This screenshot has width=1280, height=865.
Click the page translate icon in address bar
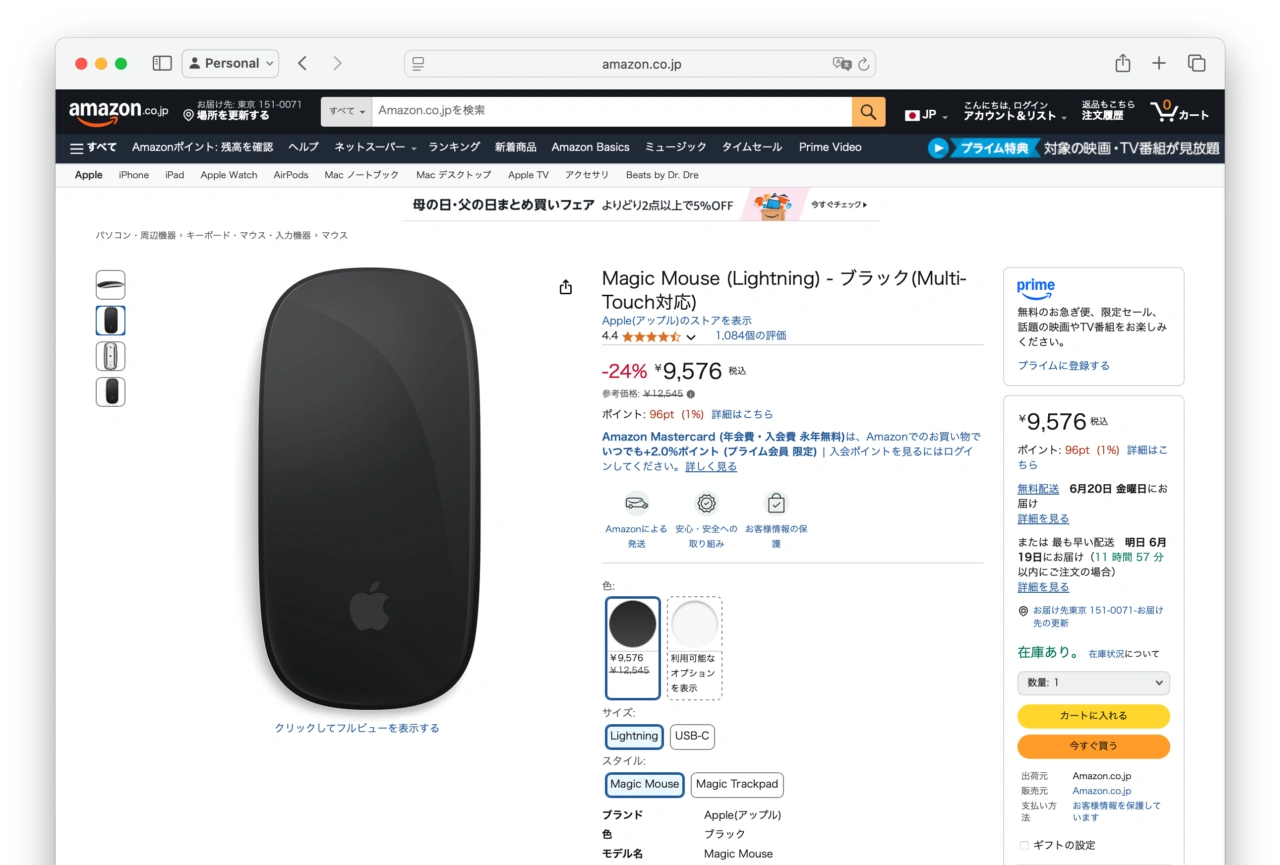click(842, 64)
